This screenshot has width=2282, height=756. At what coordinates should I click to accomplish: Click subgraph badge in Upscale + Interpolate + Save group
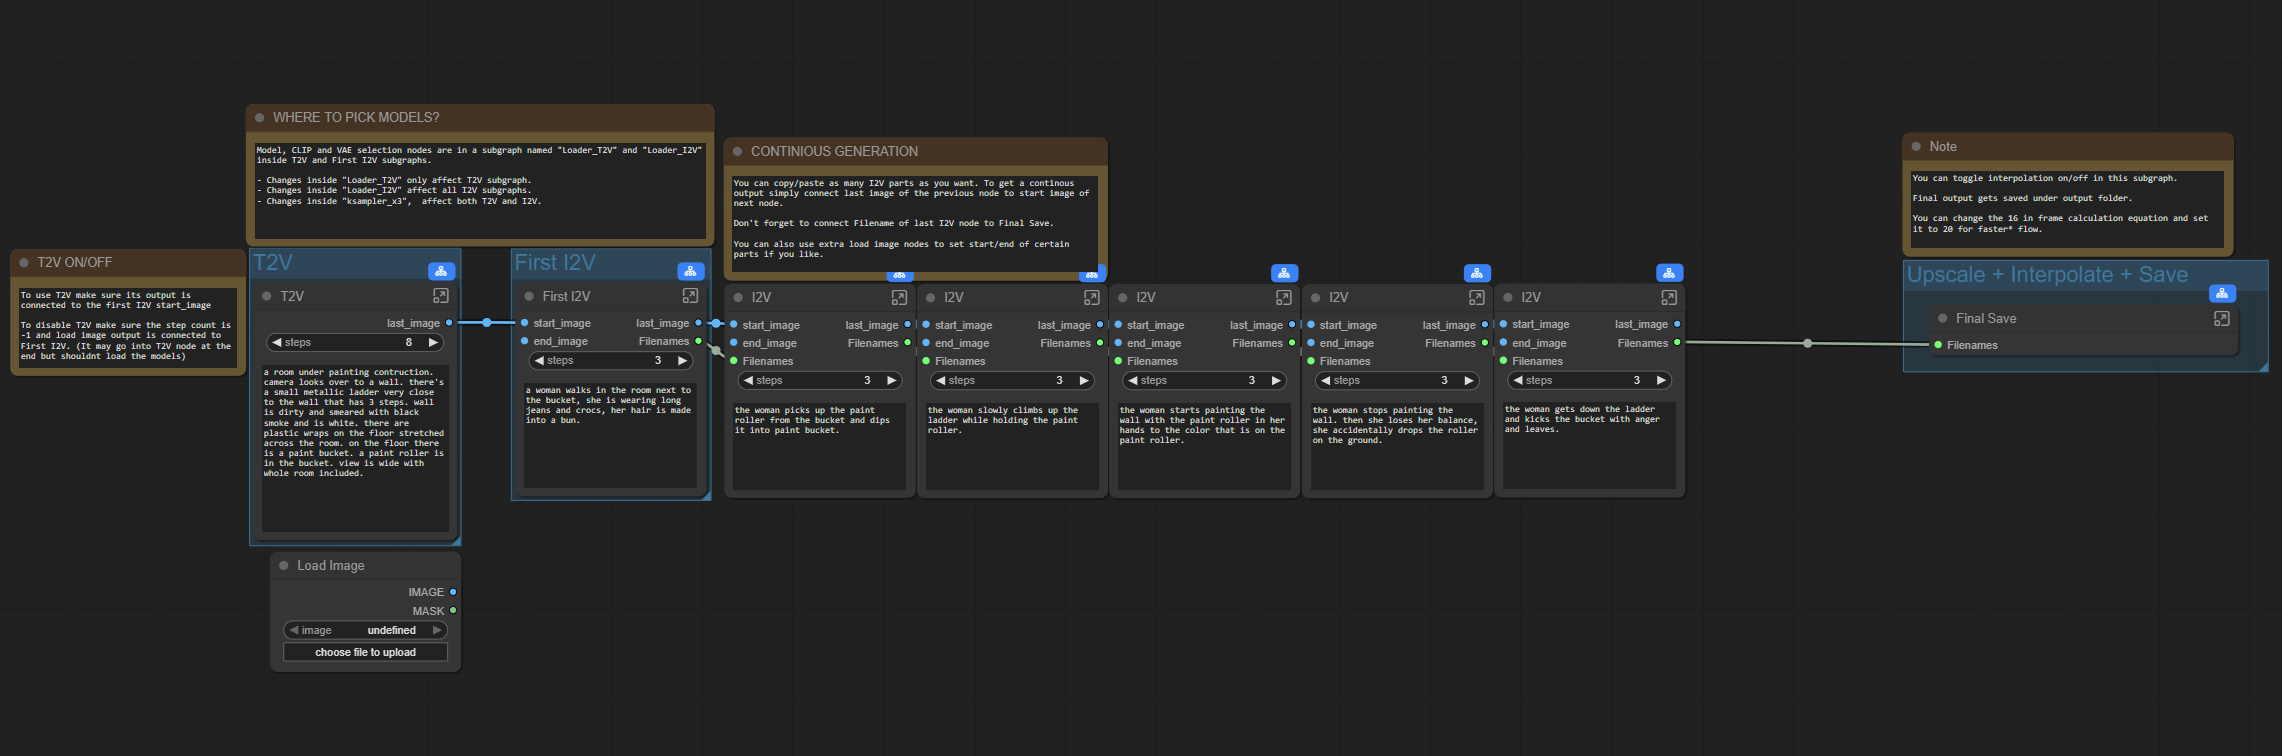2221,293
